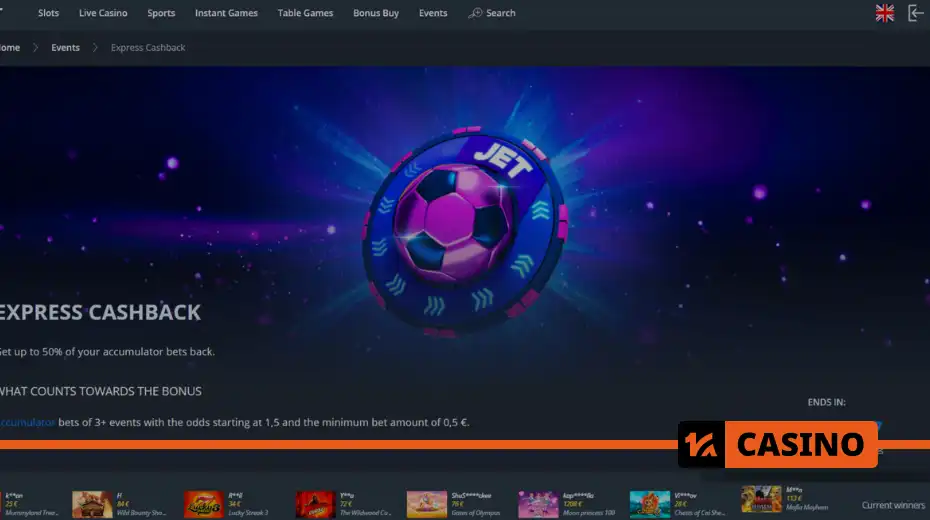Screen dimensions: 930x520
Task: Click the Express Cashback breadcrumb
Action: click(x=148, y=47)
